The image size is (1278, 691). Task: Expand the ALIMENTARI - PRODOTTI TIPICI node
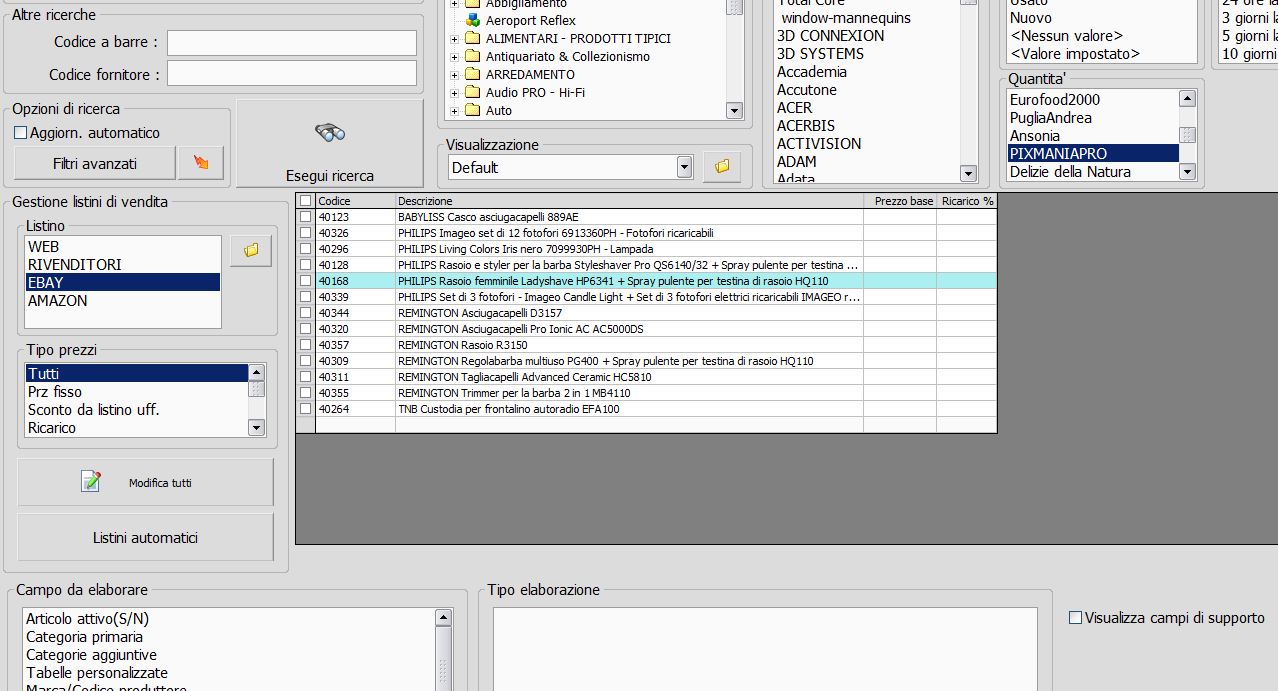coord(455,39)
